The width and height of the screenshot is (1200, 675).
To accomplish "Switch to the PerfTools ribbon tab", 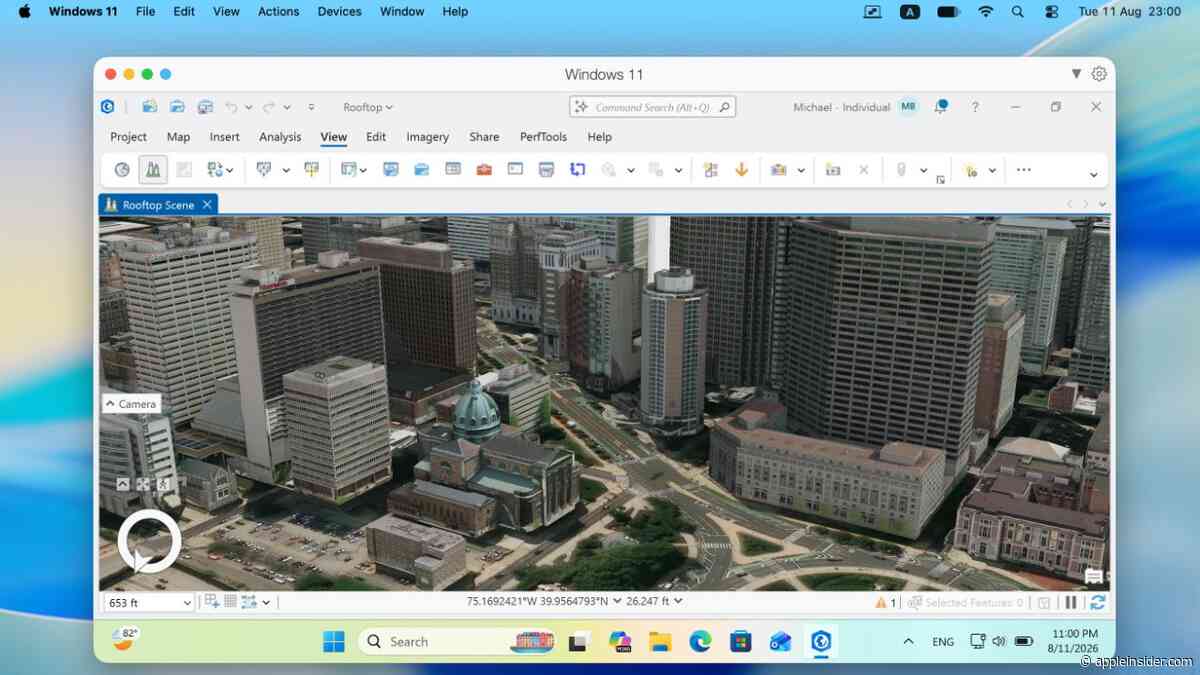I will (543, 137).
